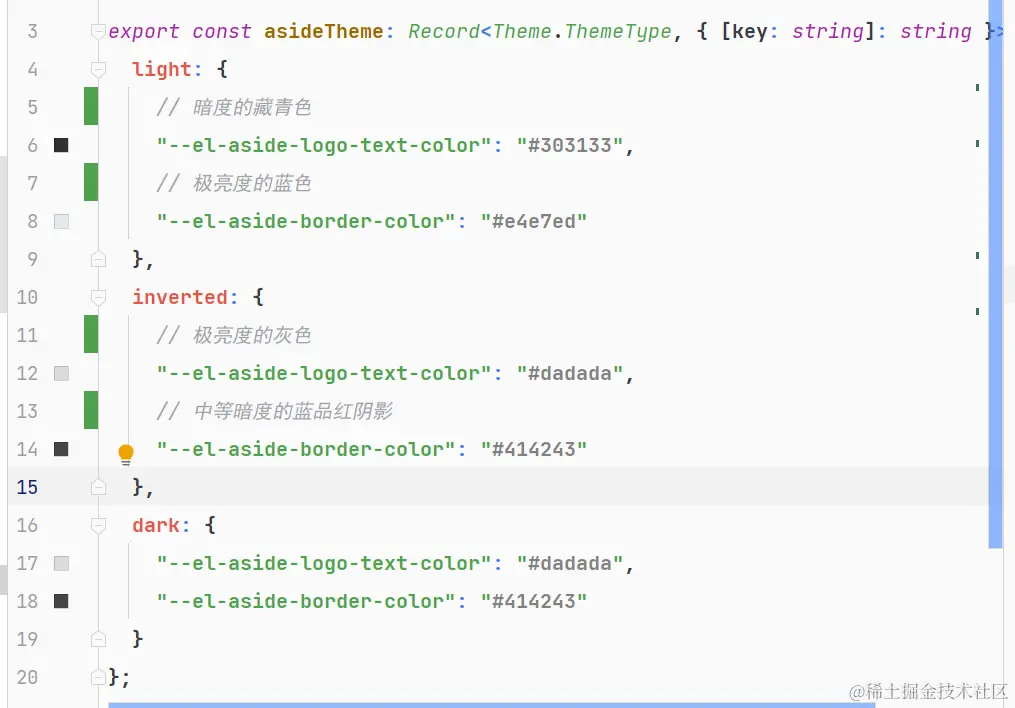Click the dark property key
The height and width of the screenshot is (708, 1015).
click(x=156, y=525)
